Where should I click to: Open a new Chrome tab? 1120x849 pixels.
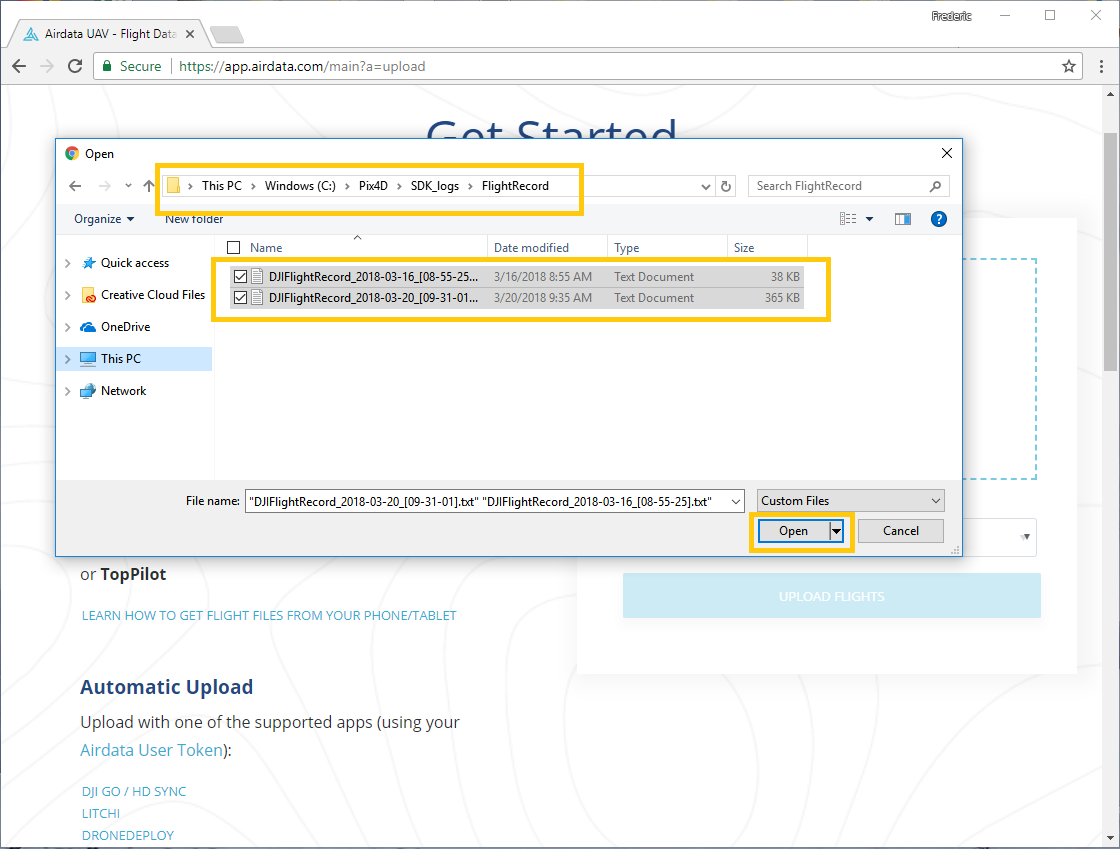(227, 34)
